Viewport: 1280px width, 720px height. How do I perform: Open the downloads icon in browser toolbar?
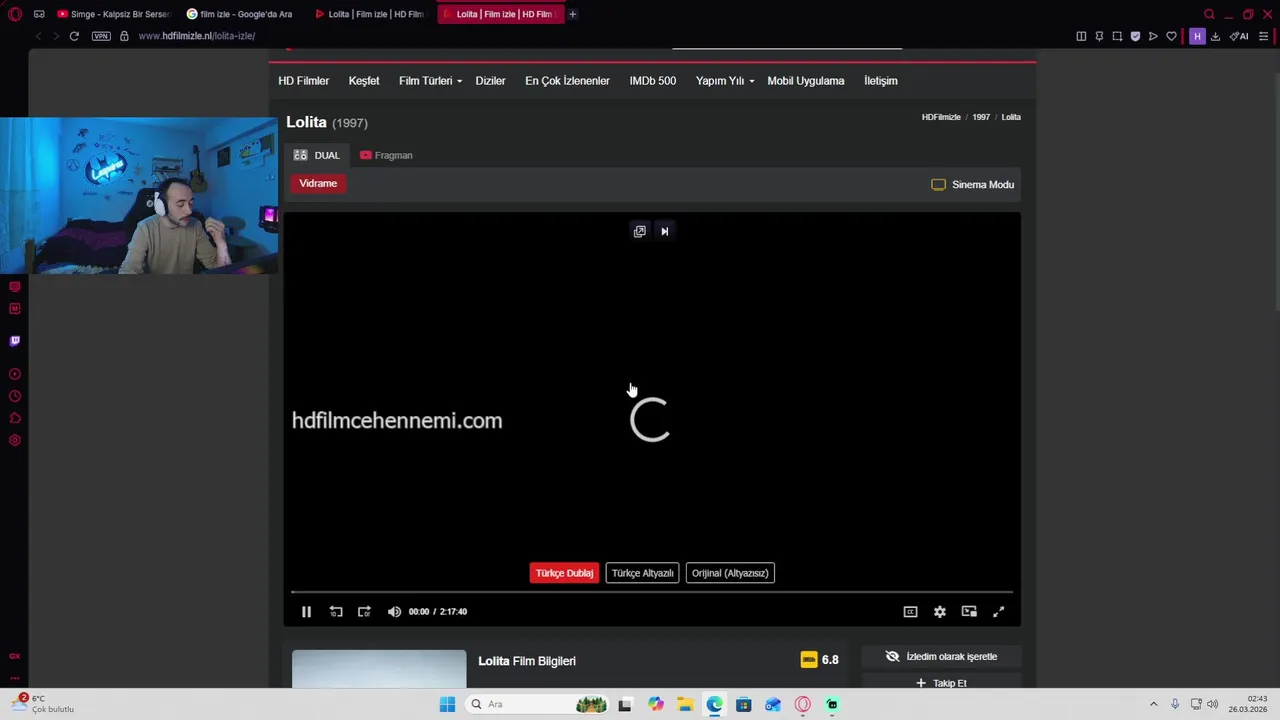[x=1215, y=36]
